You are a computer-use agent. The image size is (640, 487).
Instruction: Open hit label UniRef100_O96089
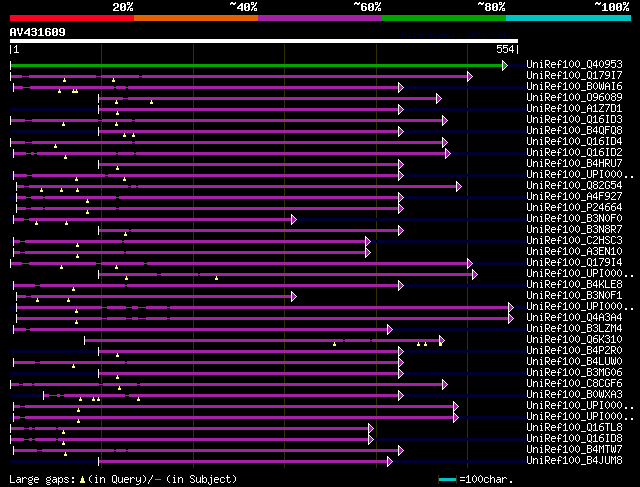click(x=574, y=98)
